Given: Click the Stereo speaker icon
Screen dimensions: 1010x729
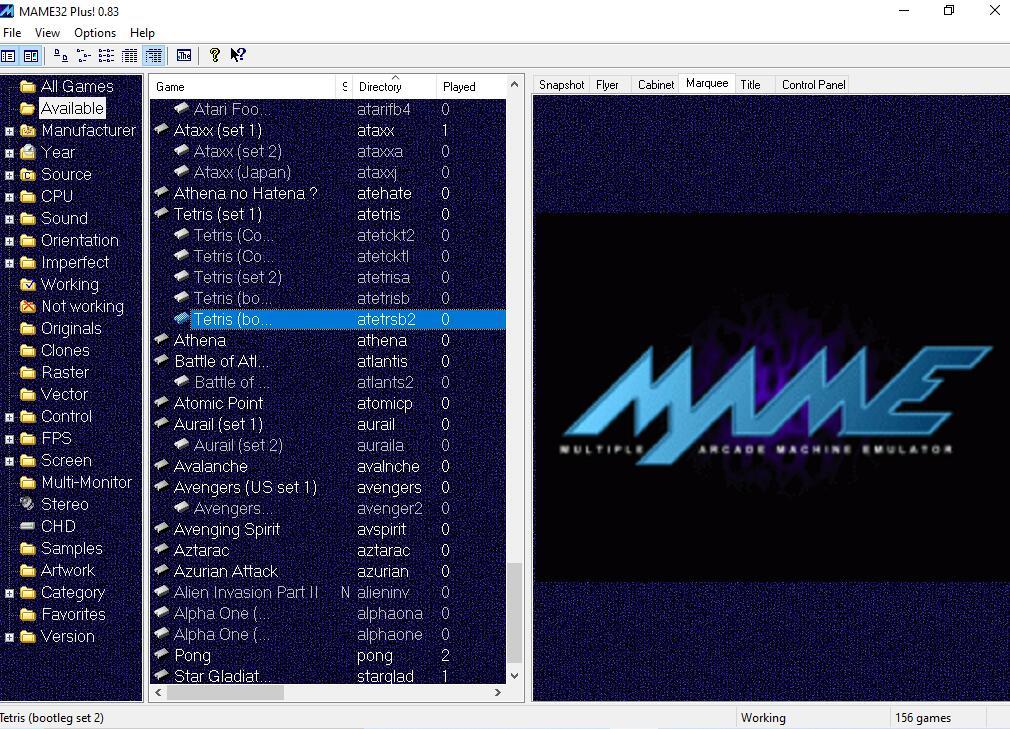Looking at the screenshot, I should (28, 504).
